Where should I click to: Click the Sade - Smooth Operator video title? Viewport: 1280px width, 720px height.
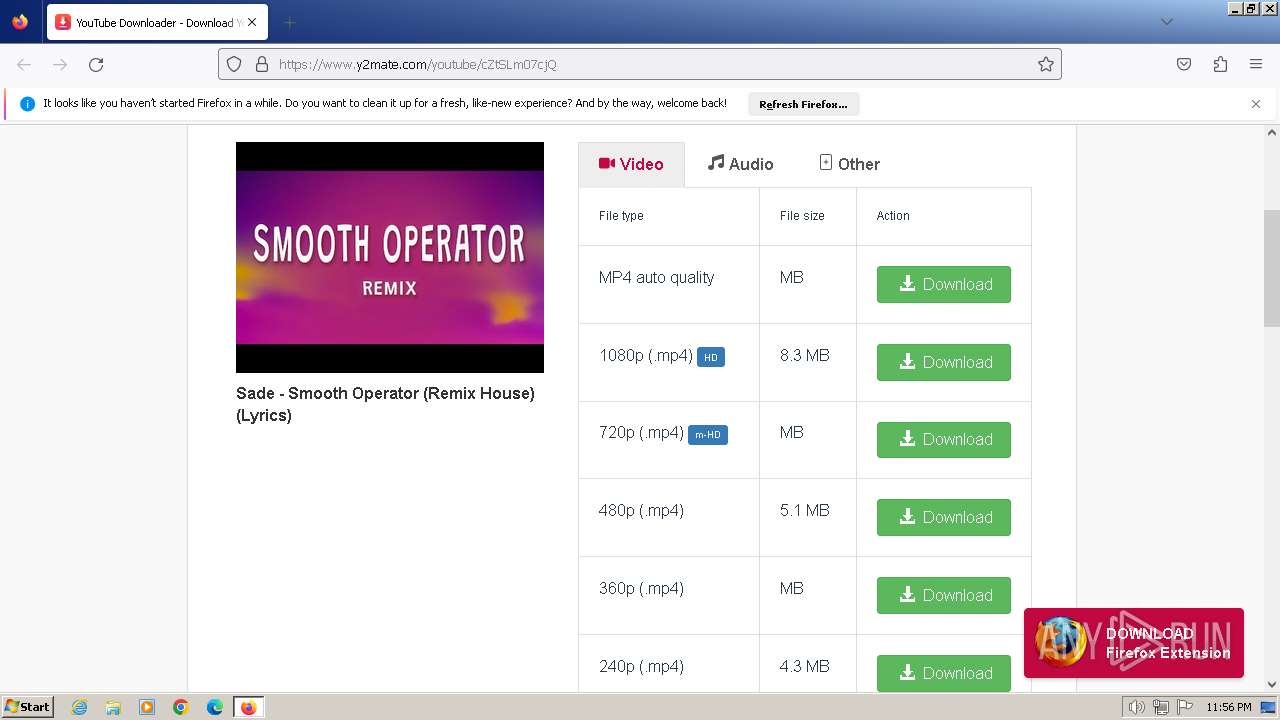point(385,404)
